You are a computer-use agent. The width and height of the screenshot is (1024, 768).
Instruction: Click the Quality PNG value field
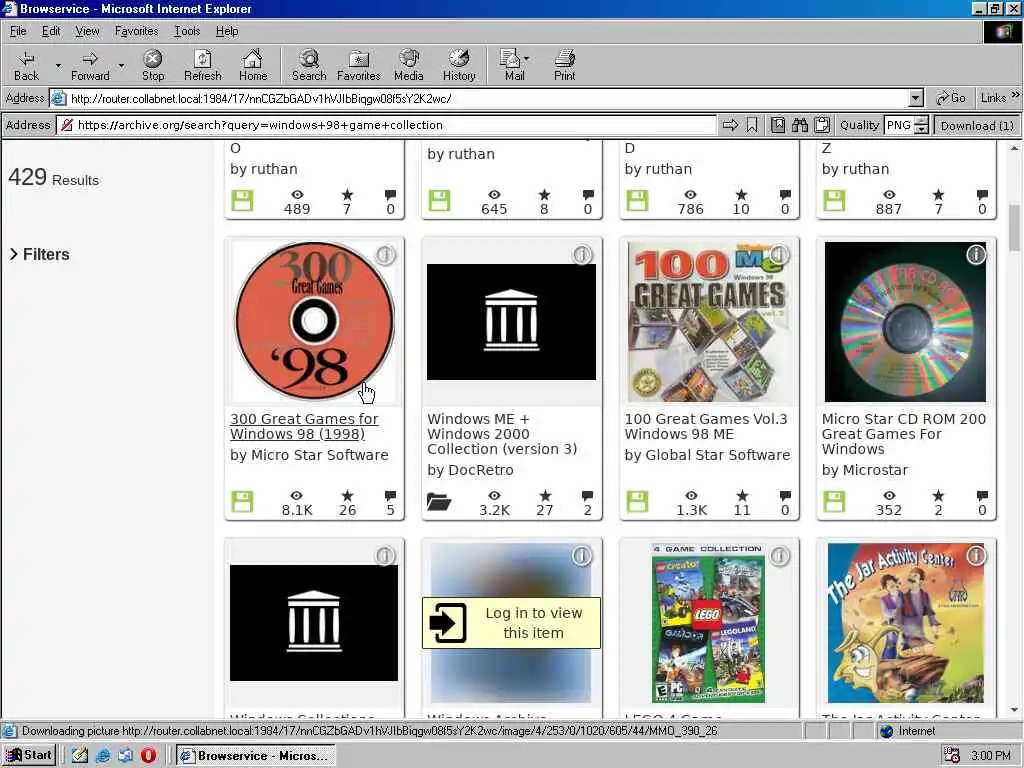(899, 125)
